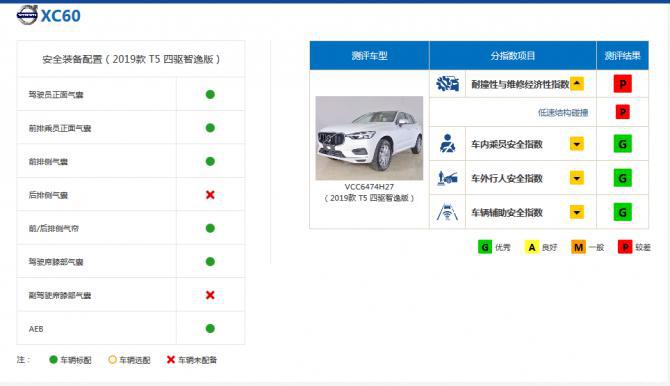
Task: Click the 车外行人安全指数 label
Action: [507, 178]
